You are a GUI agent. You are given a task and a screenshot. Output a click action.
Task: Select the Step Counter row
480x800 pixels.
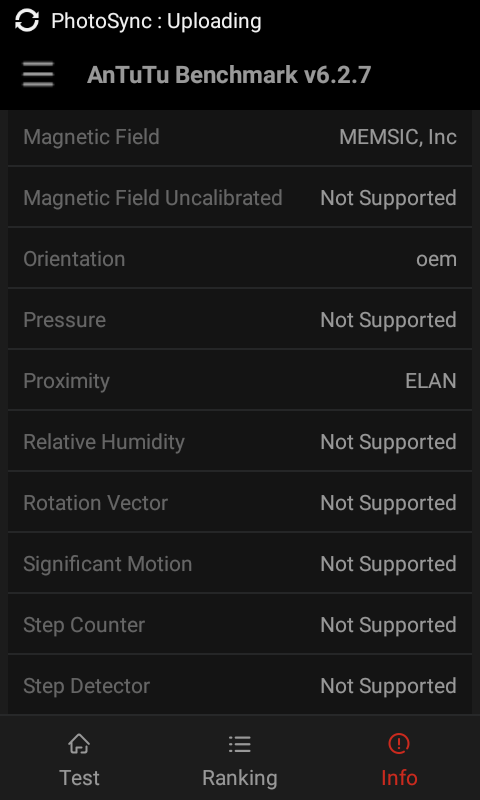pos(240,624)
